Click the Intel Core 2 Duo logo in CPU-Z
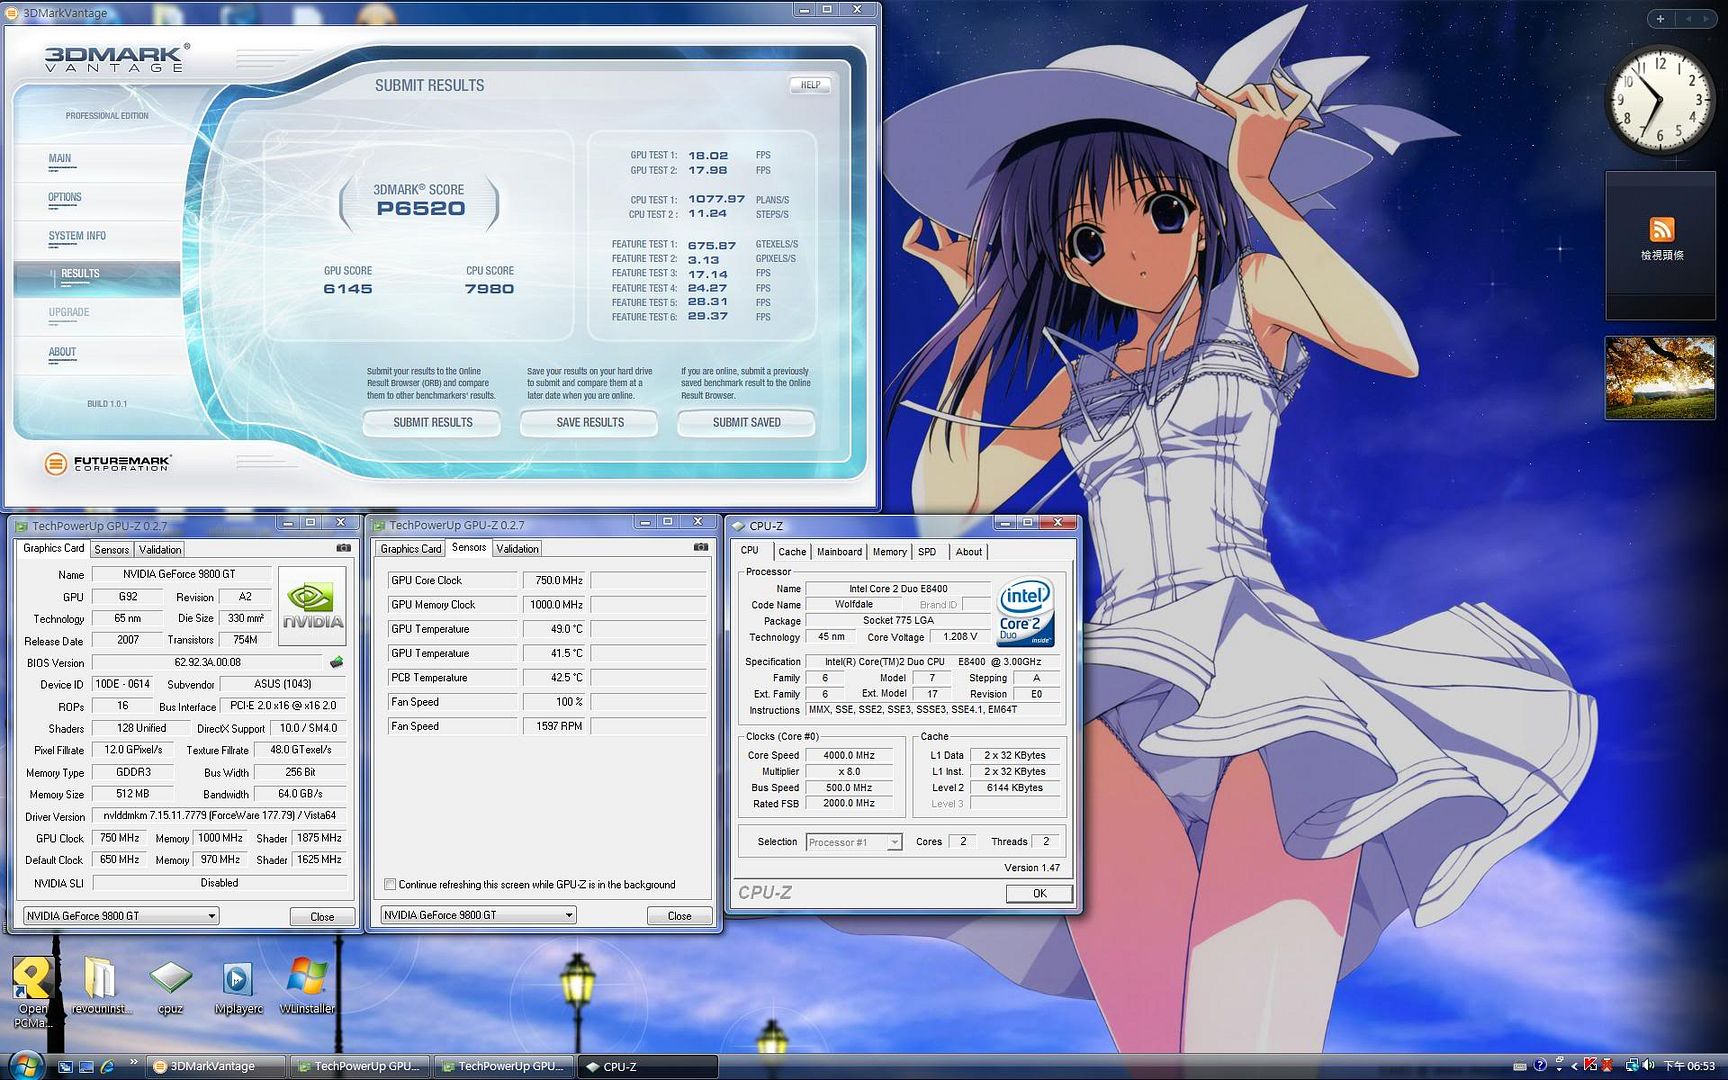The height and width of the screenshot is (1080, 1728). pos(1025,612)
